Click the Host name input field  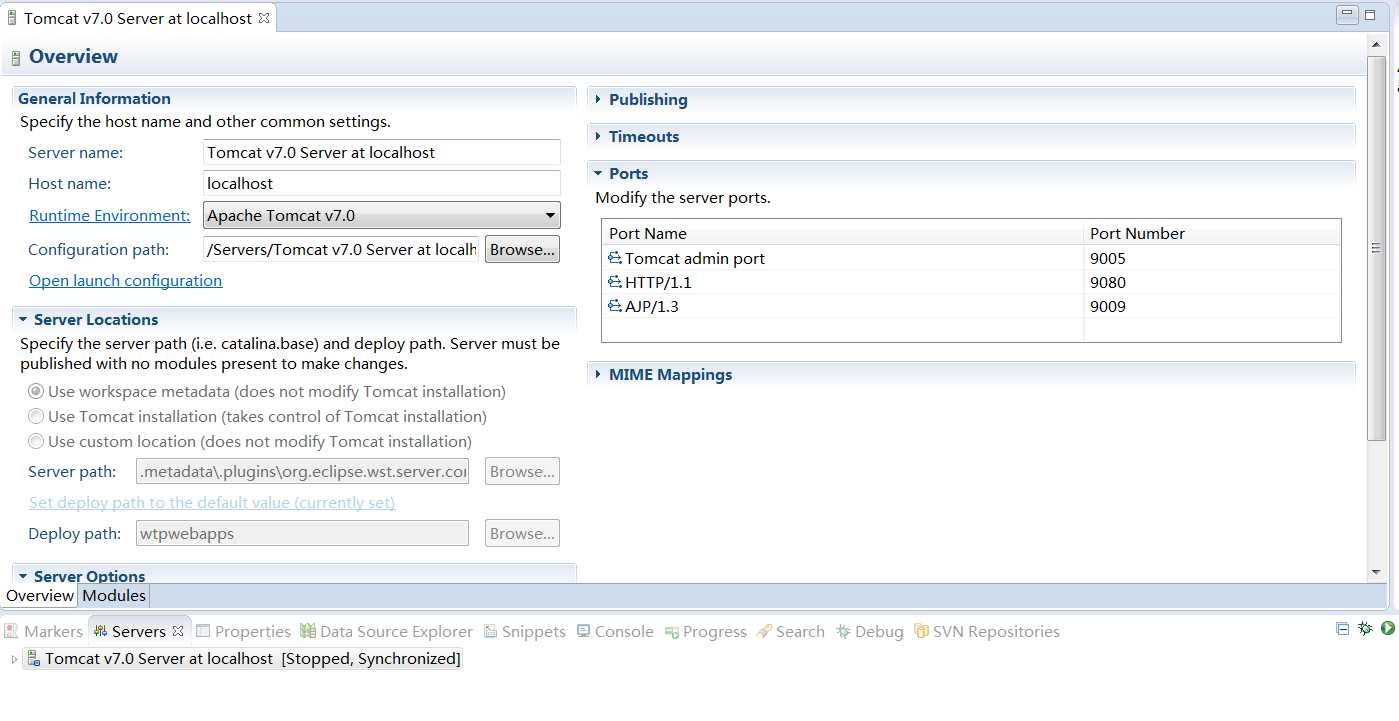[x=381, y=183]
